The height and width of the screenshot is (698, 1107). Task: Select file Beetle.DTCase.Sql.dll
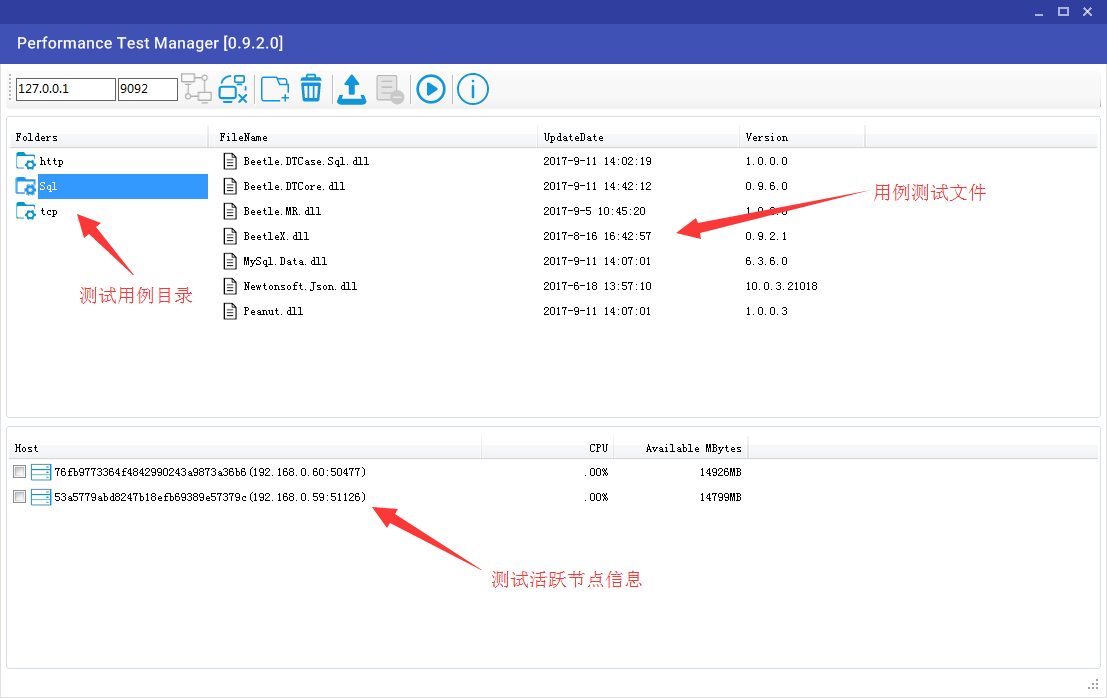(x=306, y=162)
